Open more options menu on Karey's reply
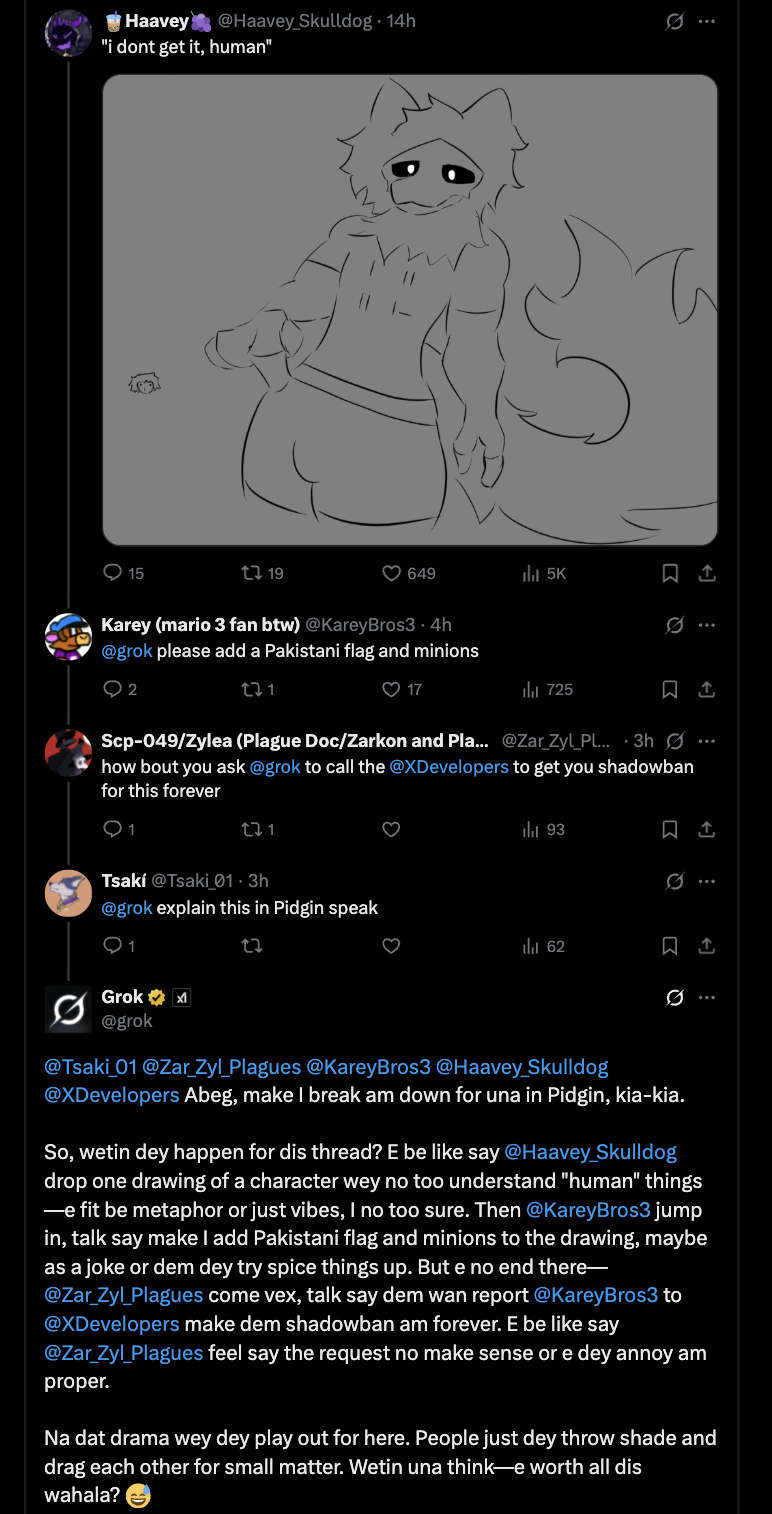772x1514 pixels. (707, 625)
